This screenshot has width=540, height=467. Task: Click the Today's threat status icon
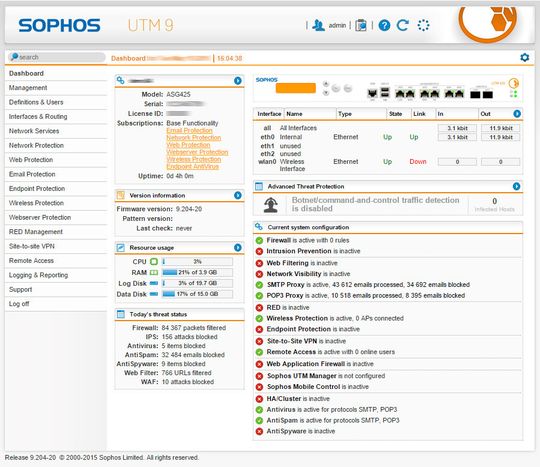(x=121, y=314)
